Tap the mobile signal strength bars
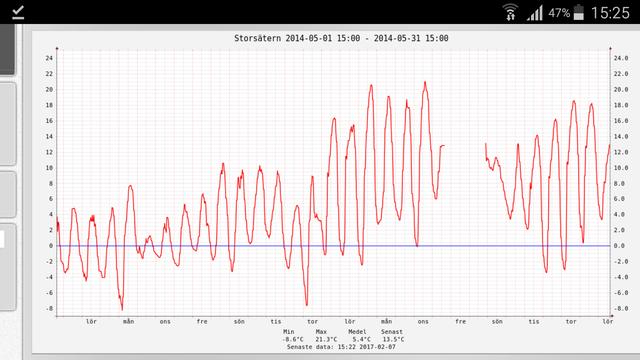This screenshot has width=640, height=360. pos(535,13)
